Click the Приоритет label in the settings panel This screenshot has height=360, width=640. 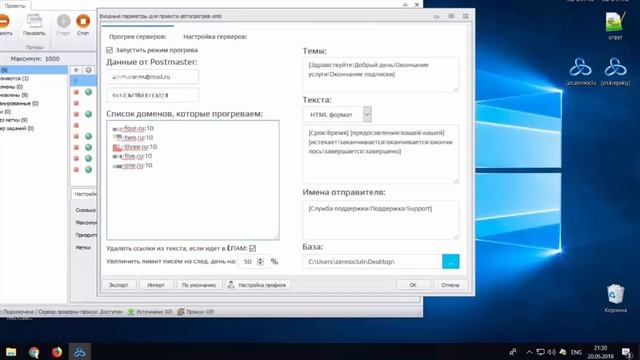[x=86, y=235]
